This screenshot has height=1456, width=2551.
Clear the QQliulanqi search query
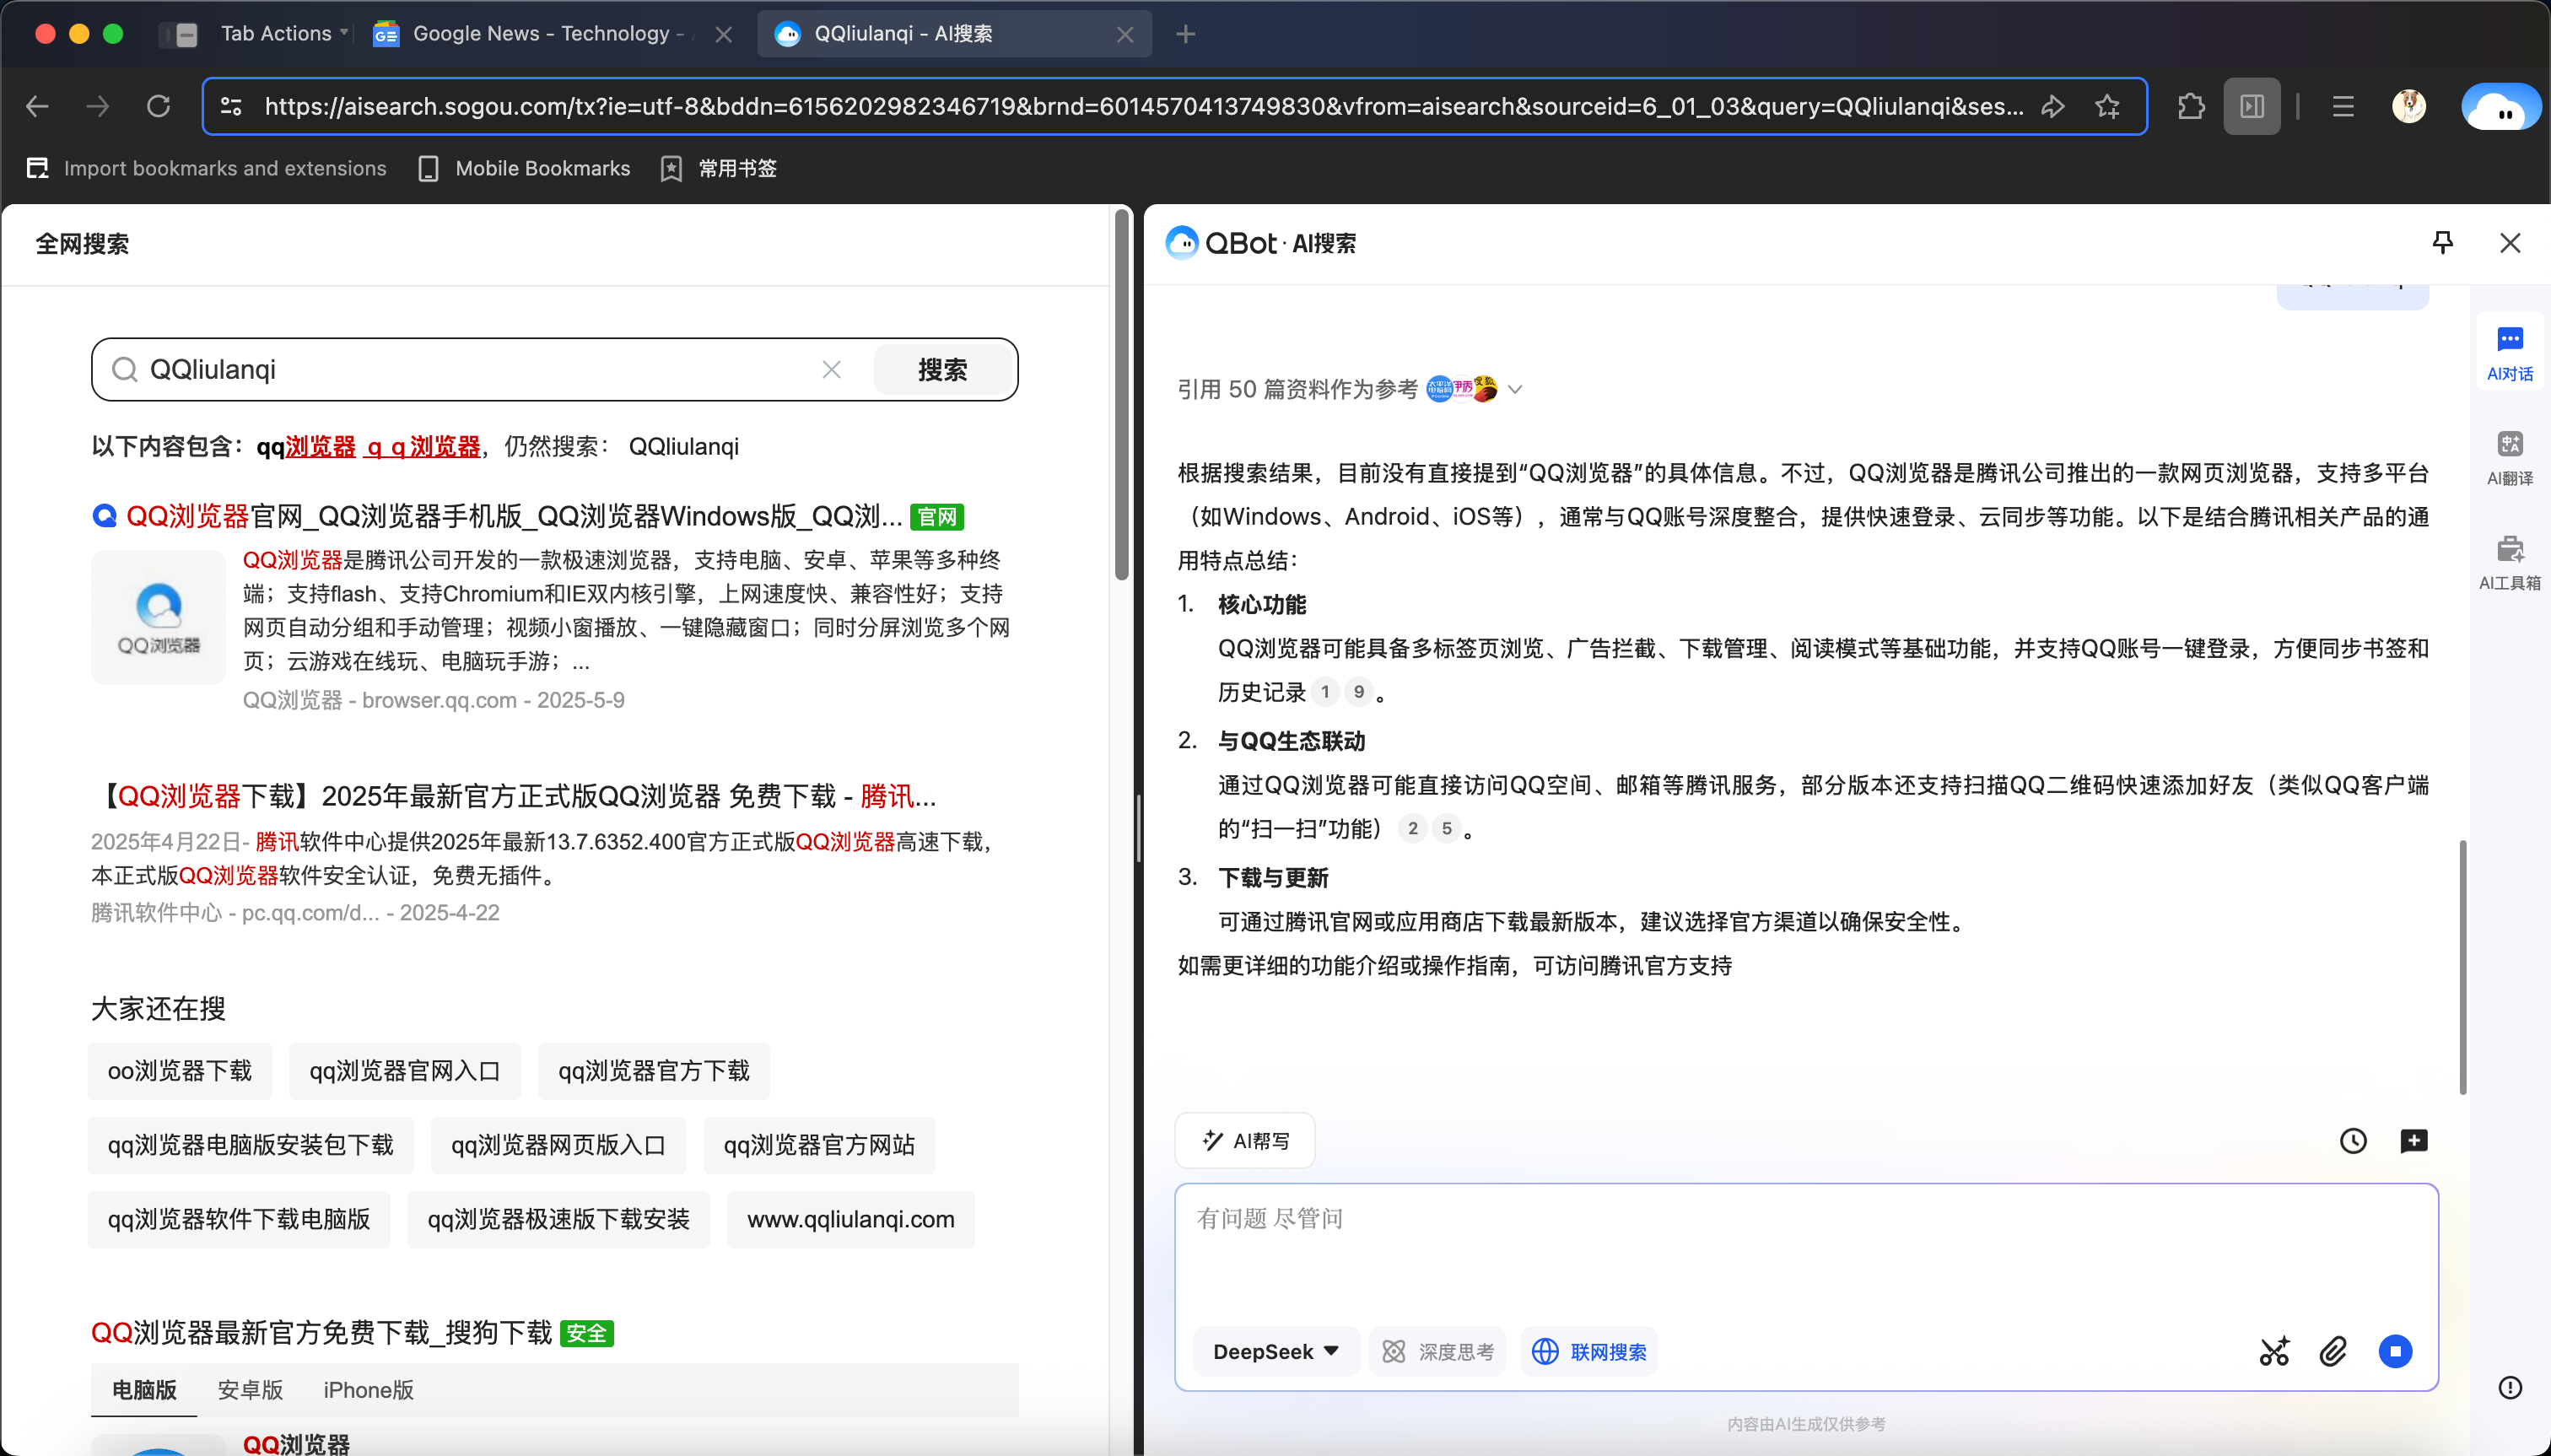point(831,370)
